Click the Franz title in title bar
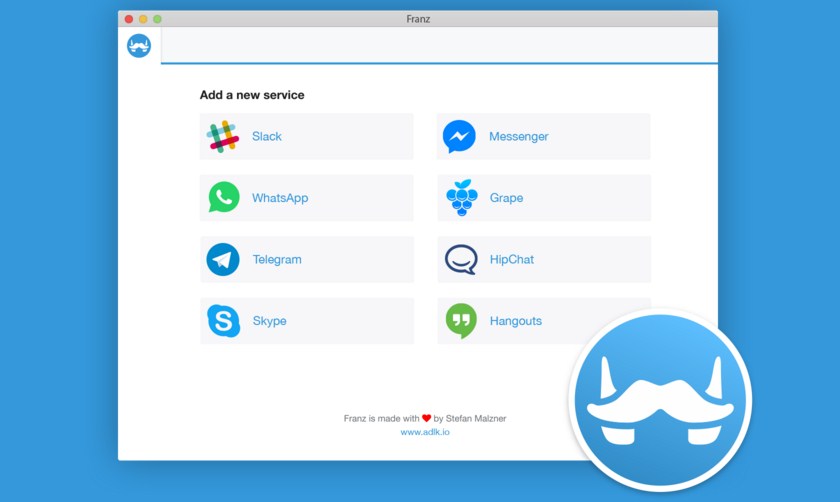 (418, 19)
